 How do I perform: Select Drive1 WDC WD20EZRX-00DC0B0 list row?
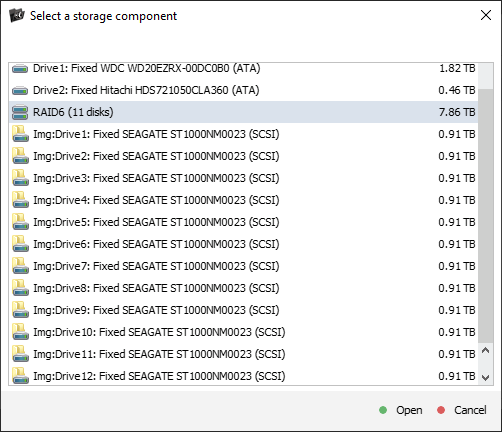[x=243, y=69]
